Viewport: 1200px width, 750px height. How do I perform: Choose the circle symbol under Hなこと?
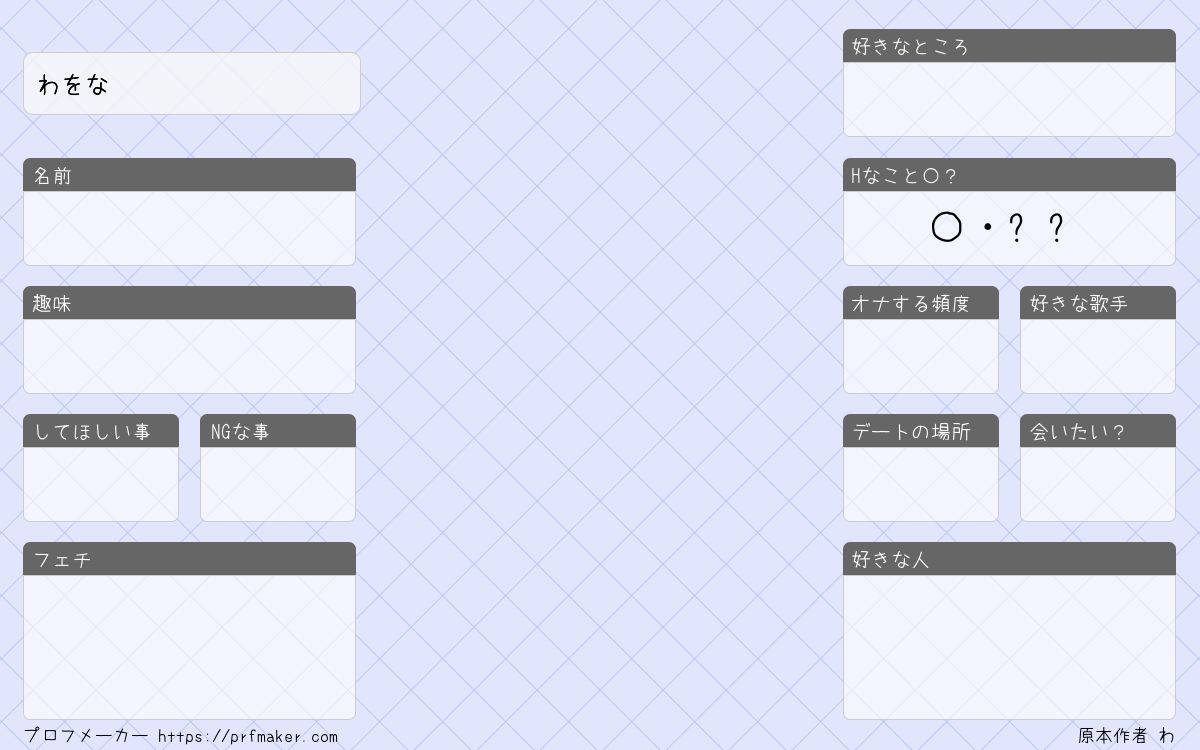(x=946, y=228)
